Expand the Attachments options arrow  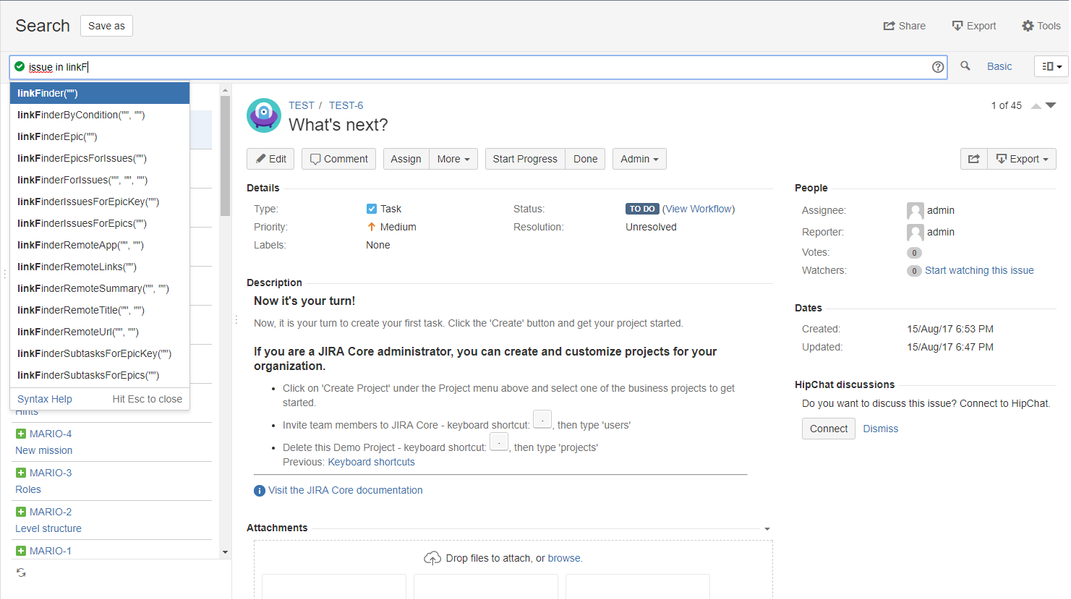(x=767, y=529)
